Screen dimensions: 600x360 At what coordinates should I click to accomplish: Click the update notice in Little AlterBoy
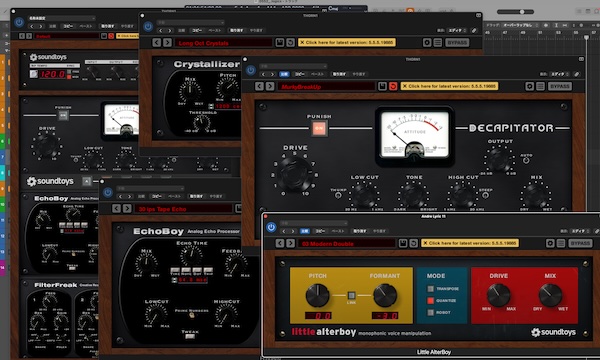point(470,243)
